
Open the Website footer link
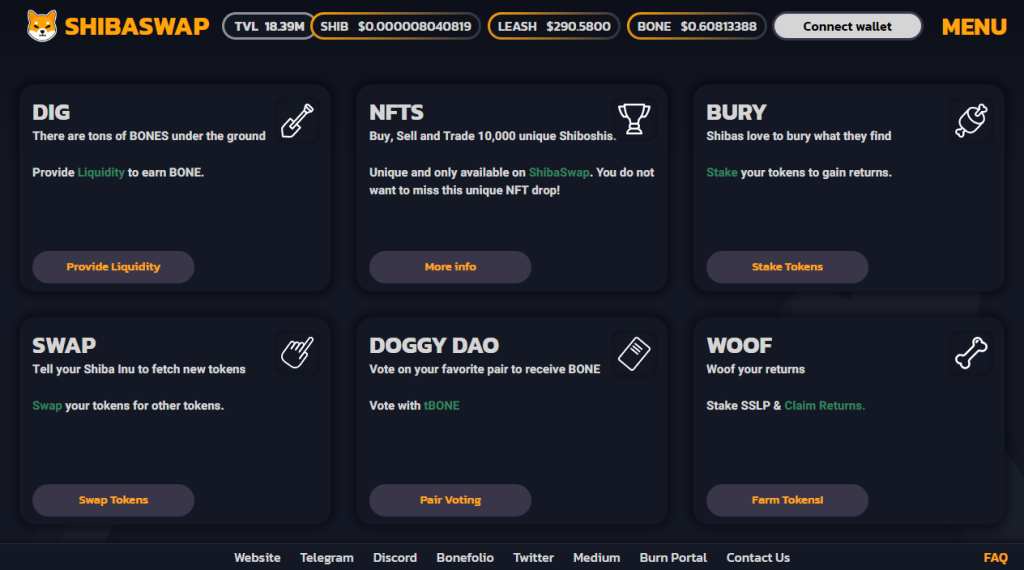tap(257, 558)
